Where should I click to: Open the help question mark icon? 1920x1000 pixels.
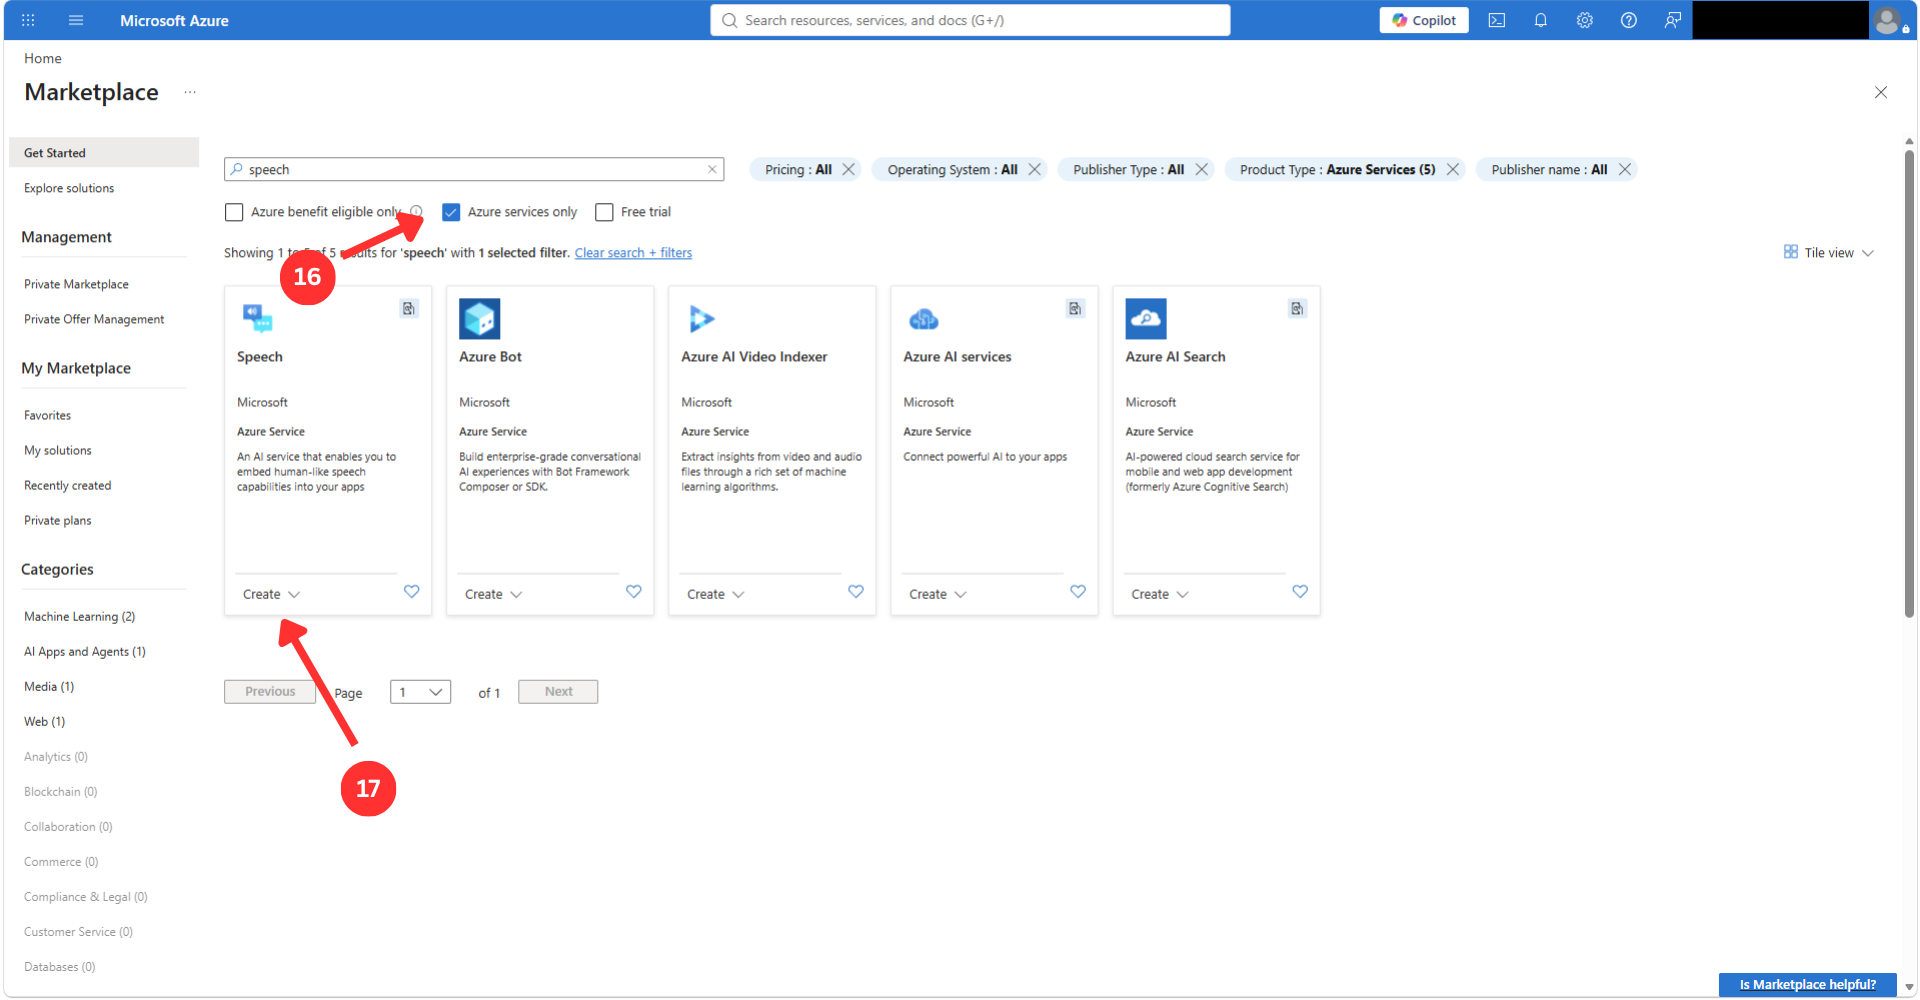(1629, 20)
